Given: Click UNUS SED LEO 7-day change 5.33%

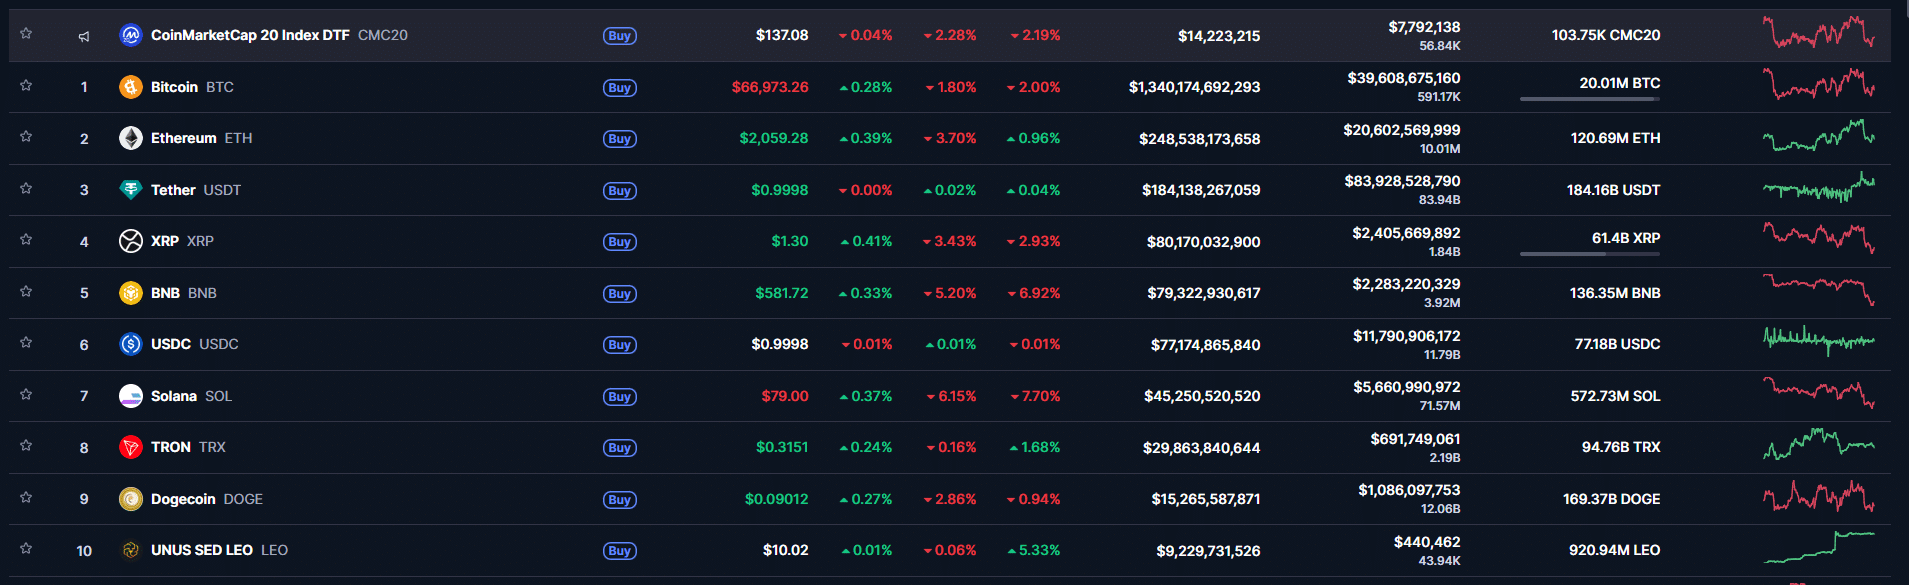Looking at the screenshot, I should (x=1034, y=550).
